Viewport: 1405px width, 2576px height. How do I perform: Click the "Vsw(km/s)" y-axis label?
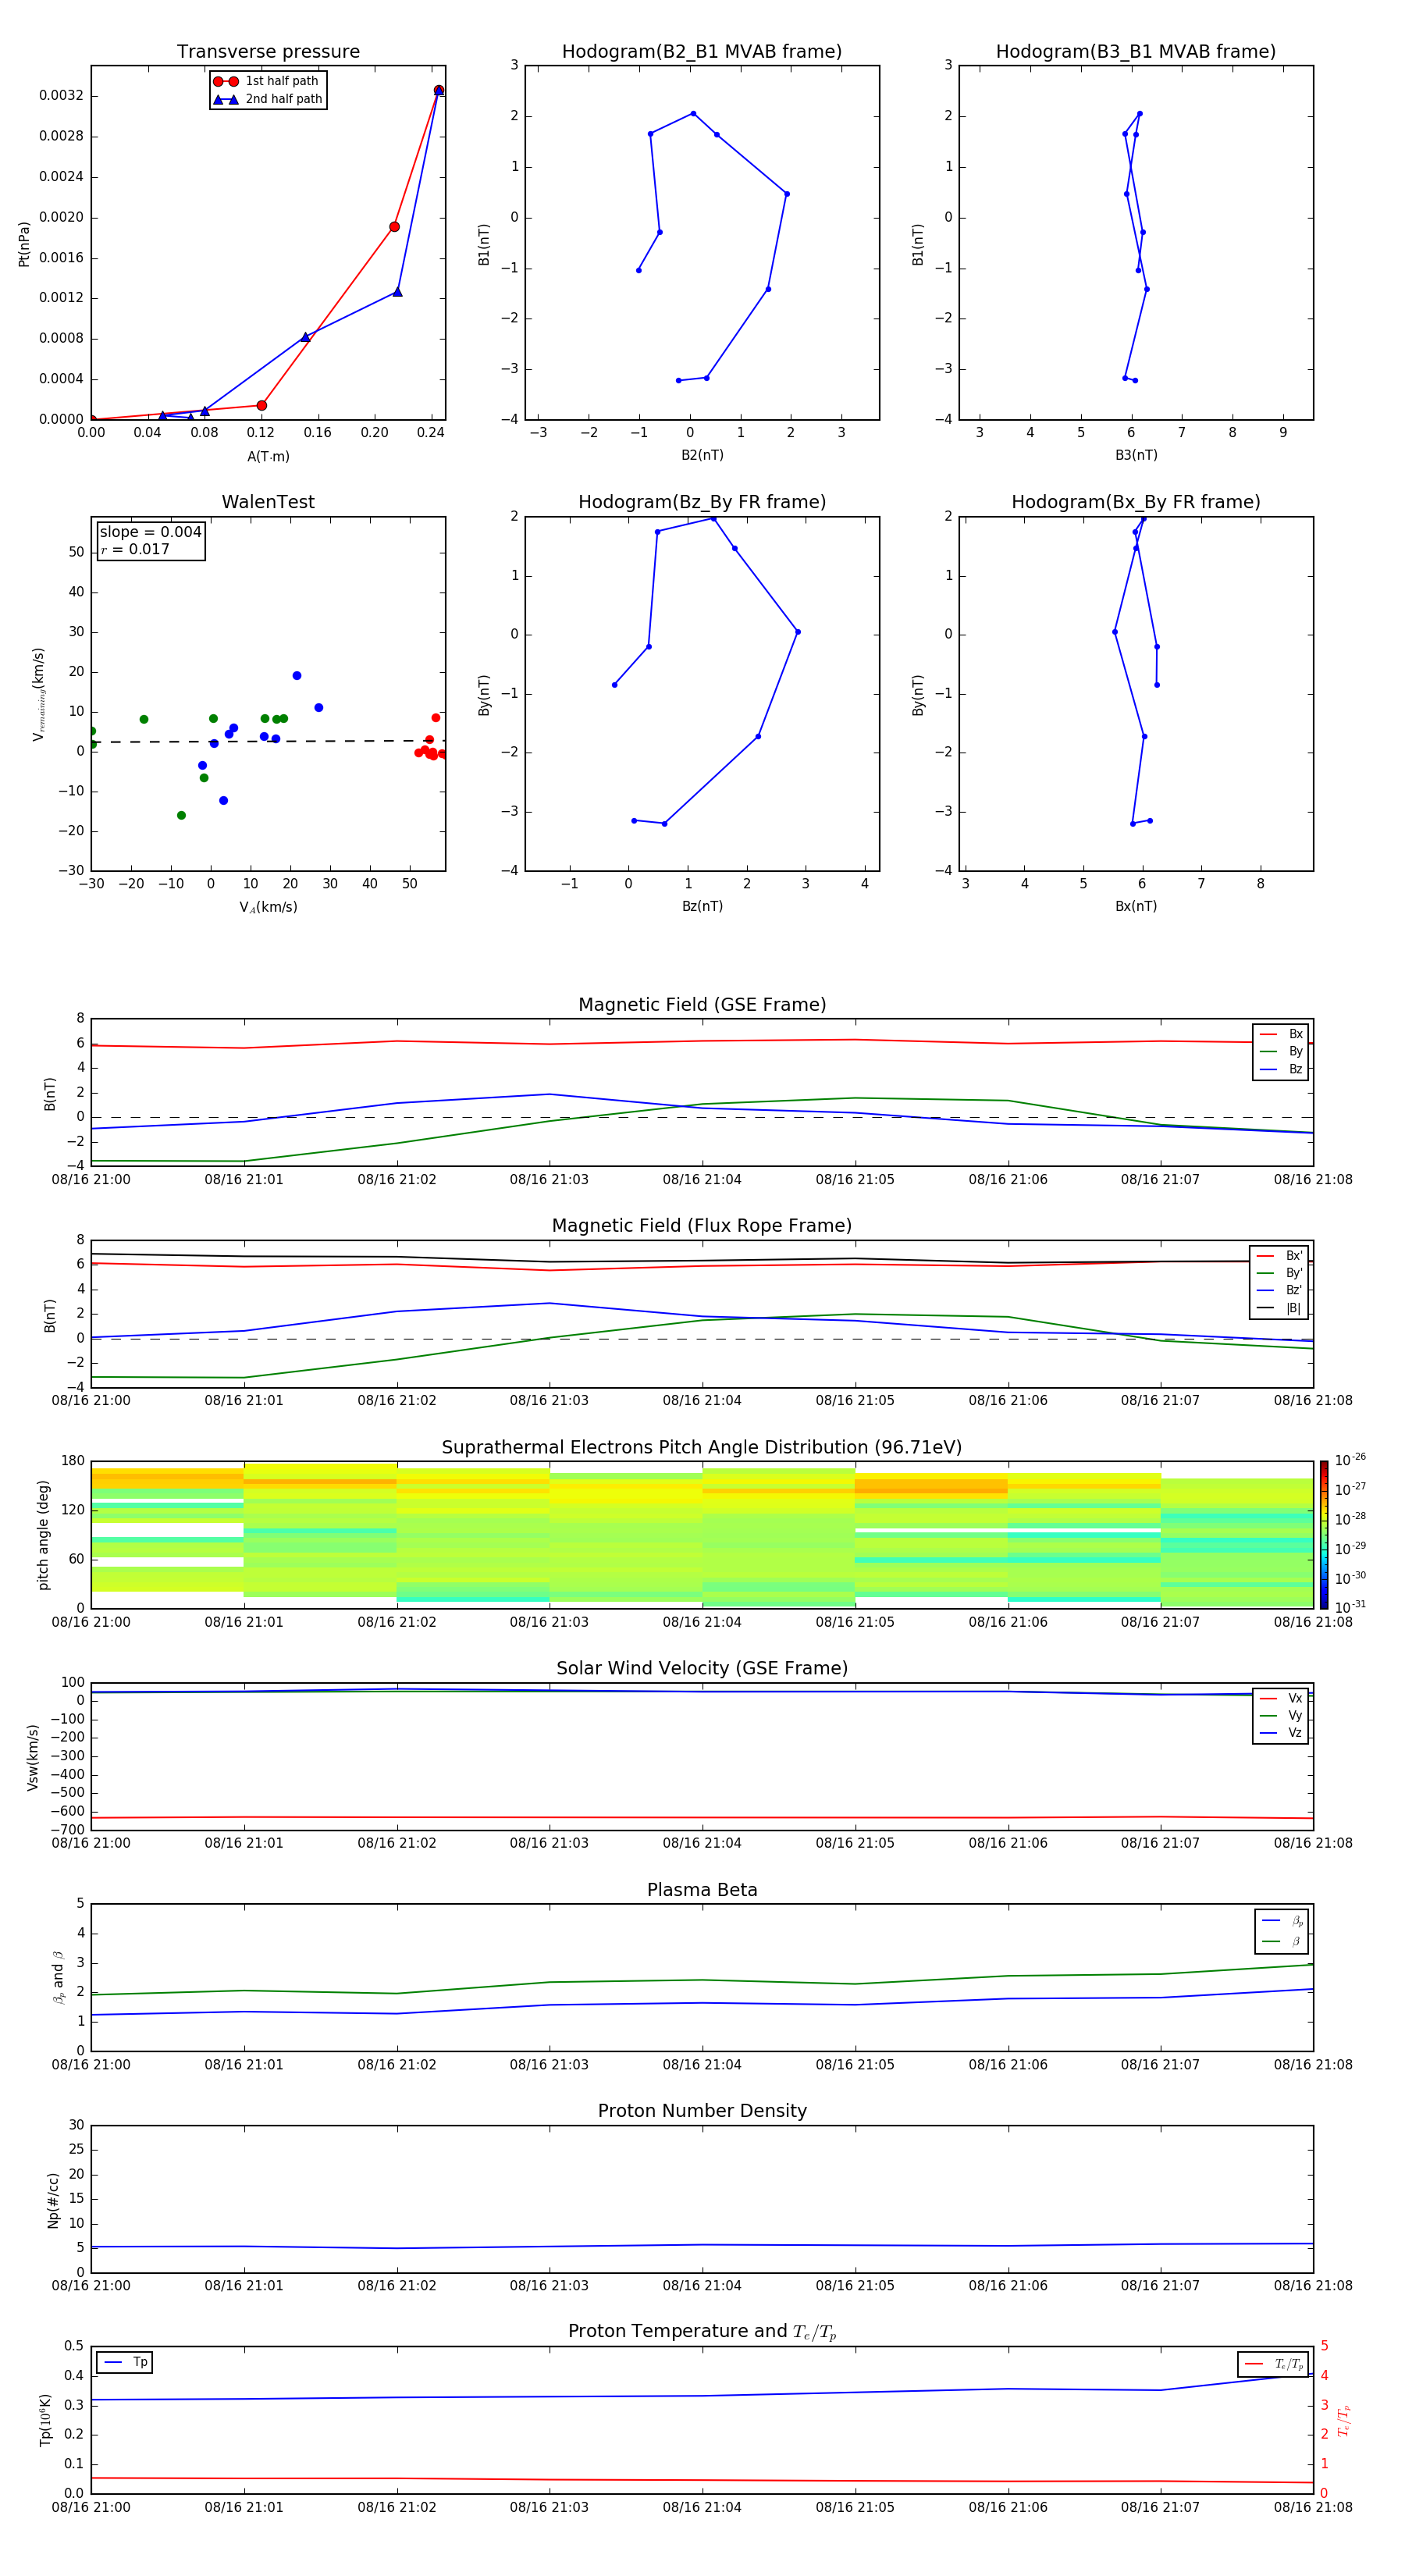click(32, 1757)
